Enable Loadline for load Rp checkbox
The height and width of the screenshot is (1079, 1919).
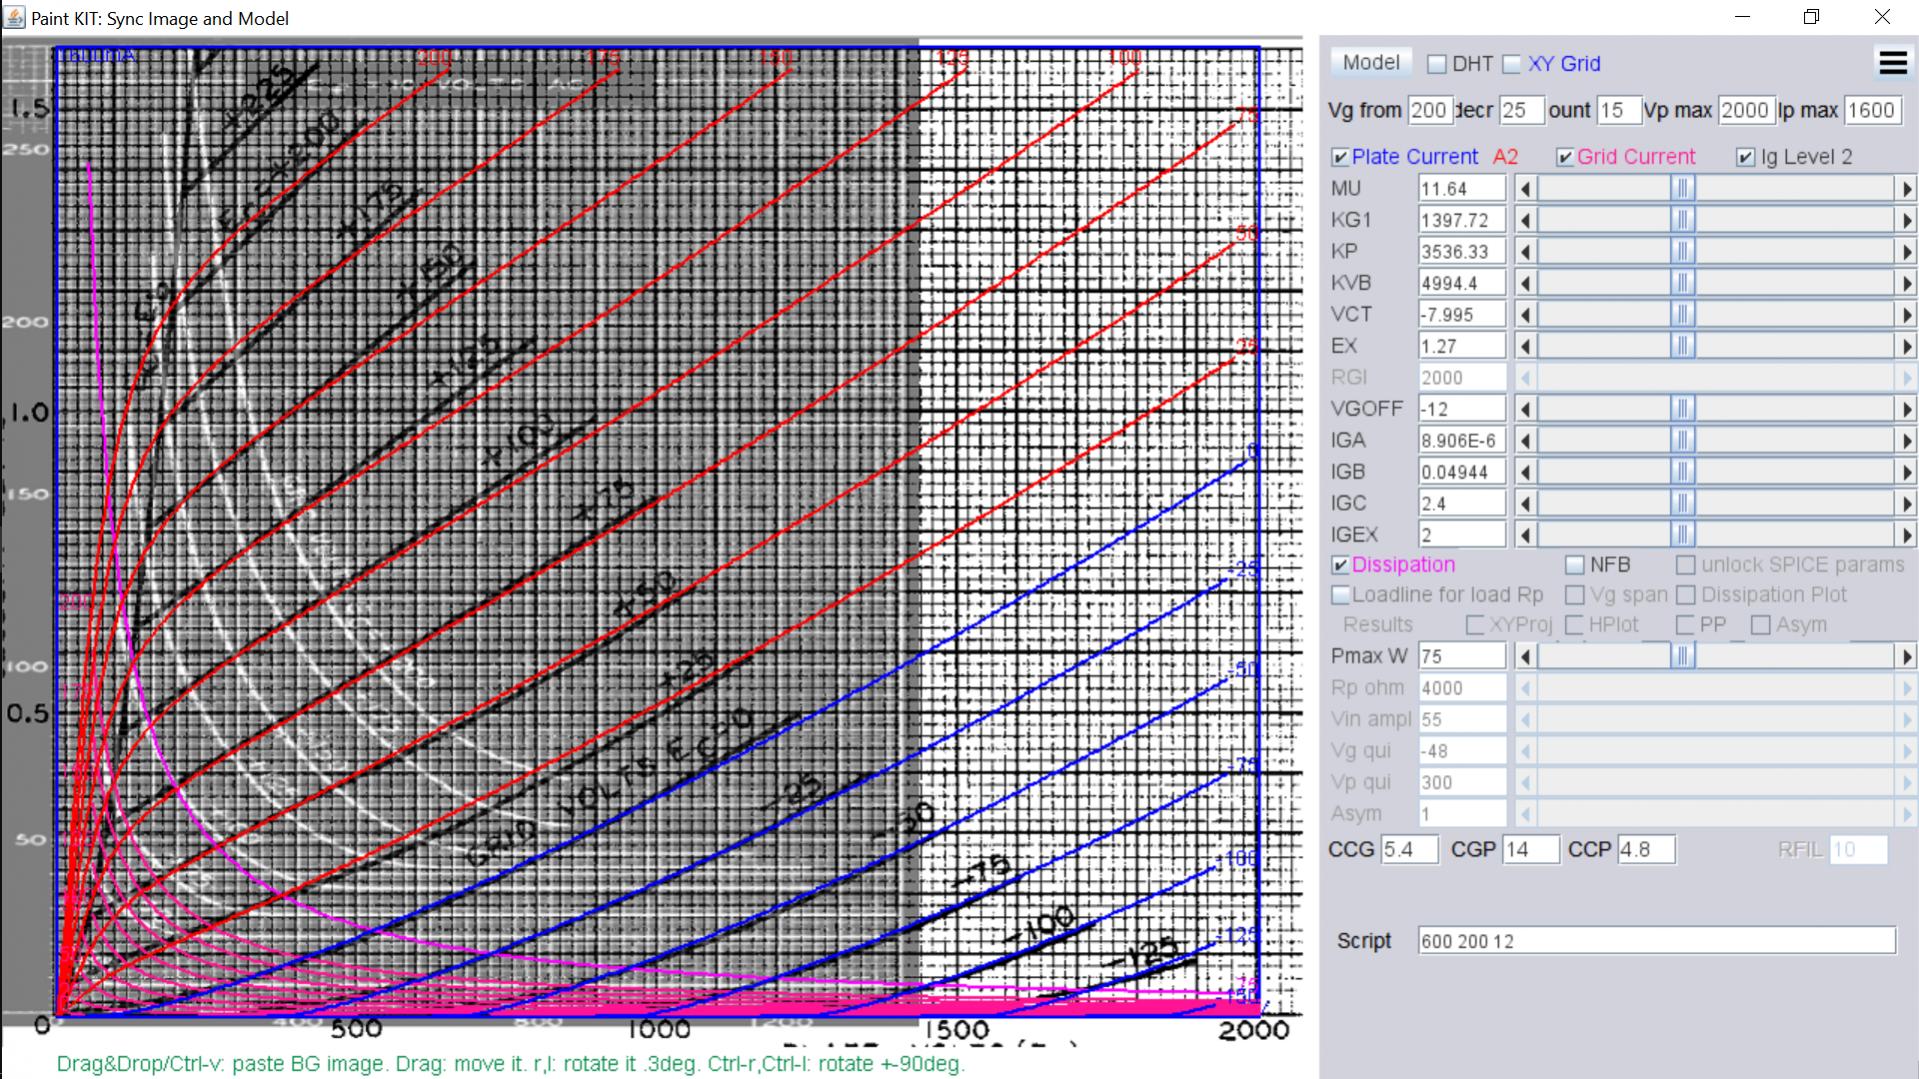1340,595
